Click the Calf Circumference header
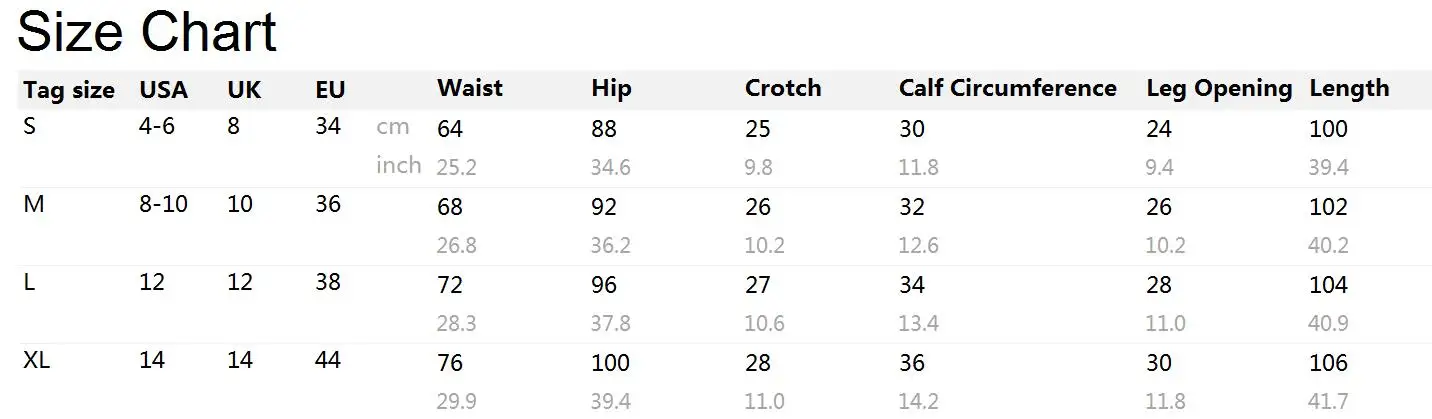The width and height of the screenshot is (1432, 419). click(x=1007, y=88)
